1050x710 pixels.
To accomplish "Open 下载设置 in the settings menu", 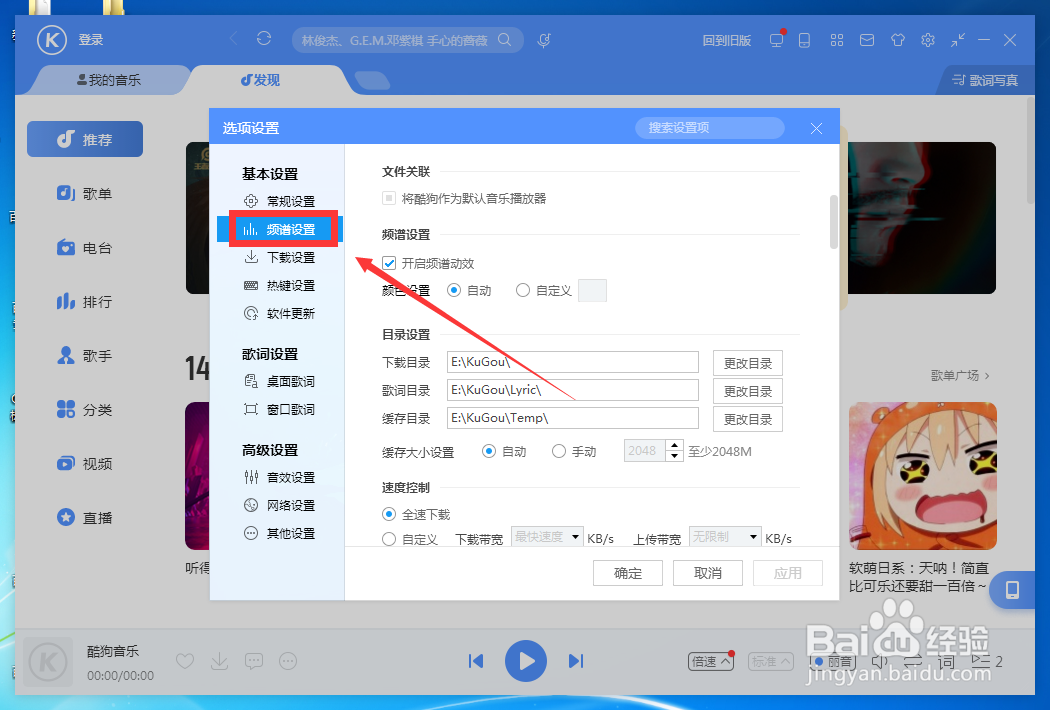I will [288, 257].
